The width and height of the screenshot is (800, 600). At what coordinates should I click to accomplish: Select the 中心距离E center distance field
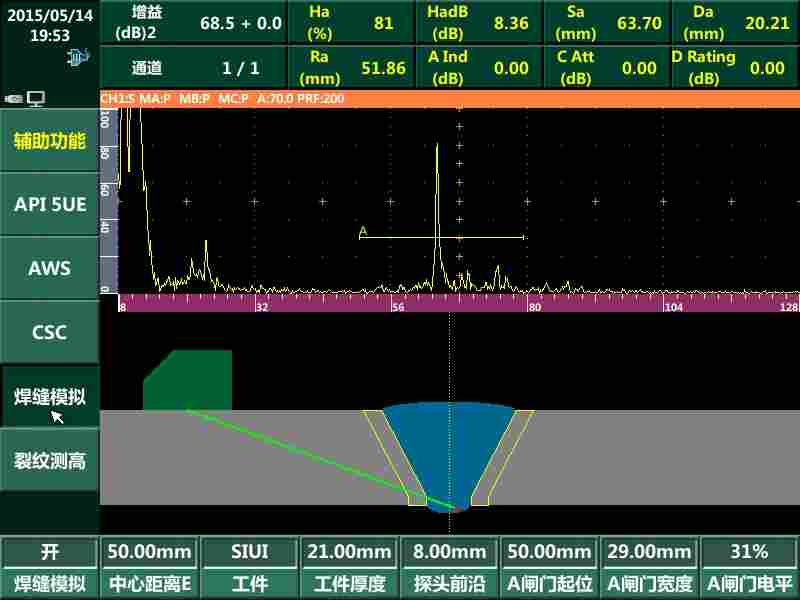(148, 551)
